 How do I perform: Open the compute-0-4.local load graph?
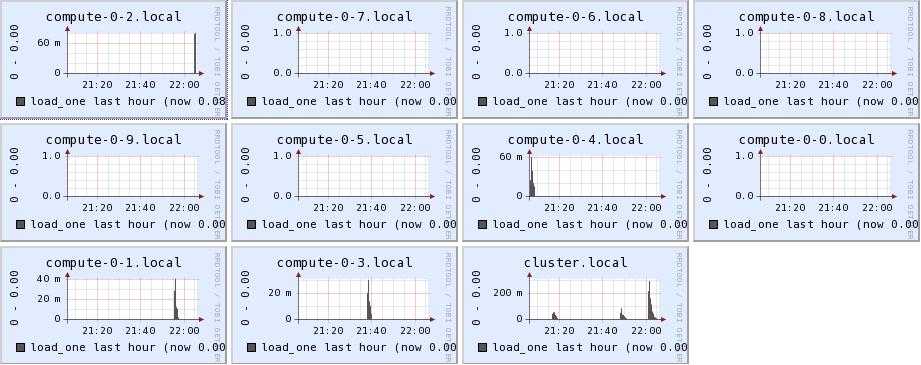coord(575,182)
